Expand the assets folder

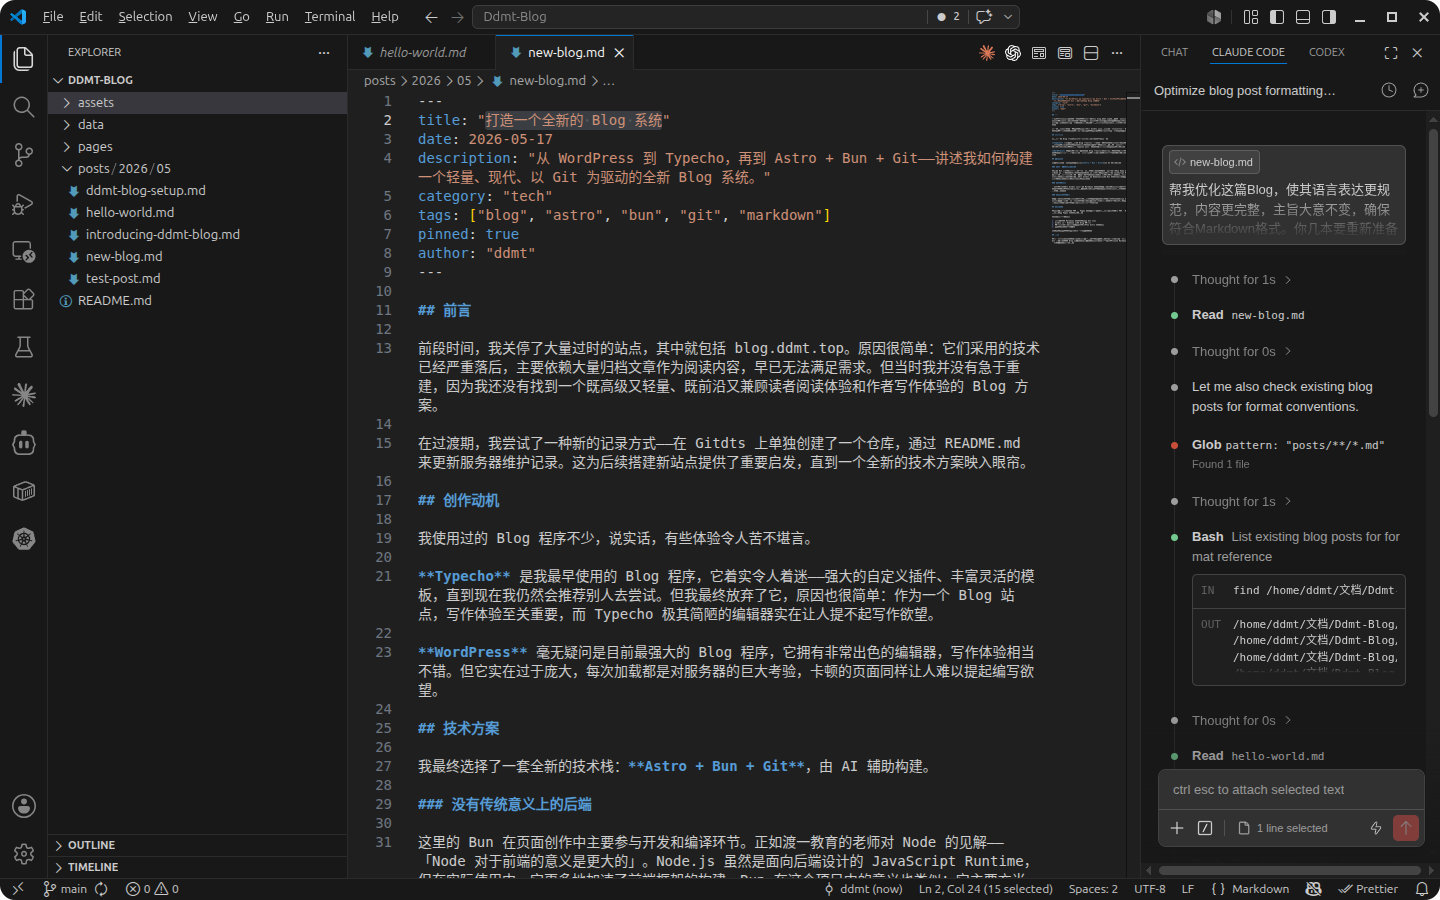(198, 103)
